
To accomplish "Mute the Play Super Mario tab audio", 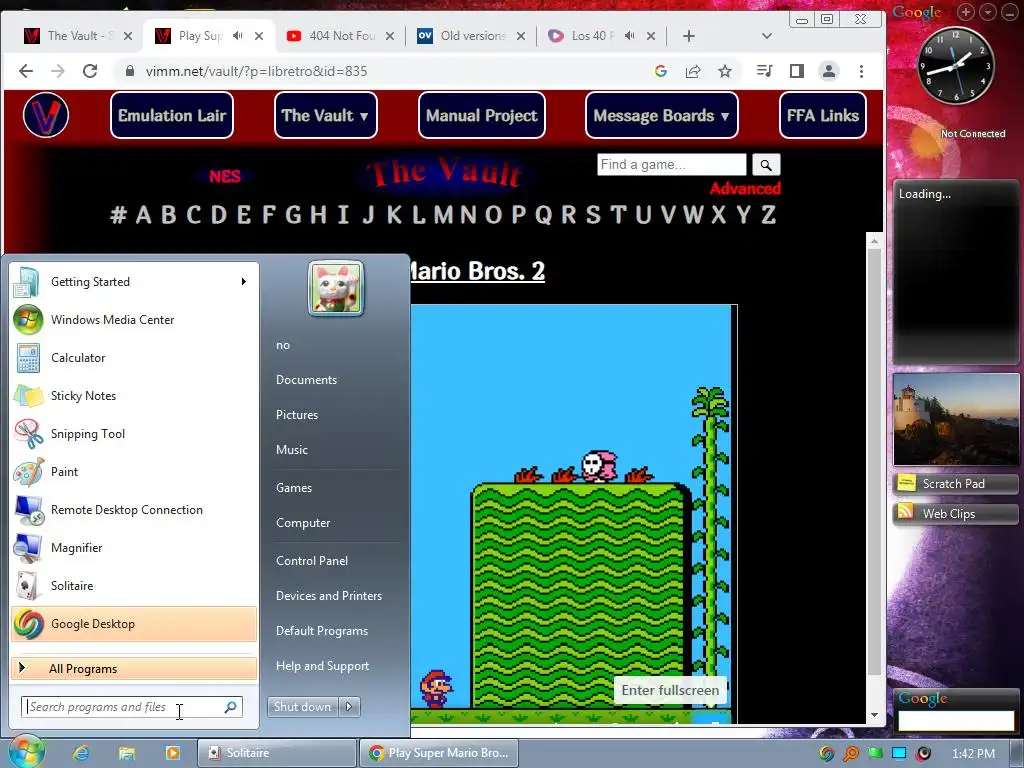I will [x=238, y=36].
